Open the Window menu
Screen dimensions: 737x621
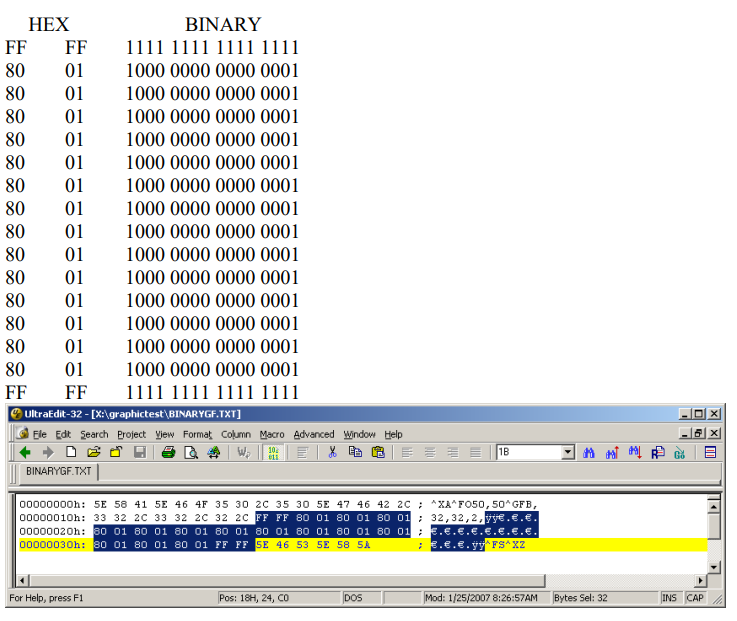coord(359,434)
